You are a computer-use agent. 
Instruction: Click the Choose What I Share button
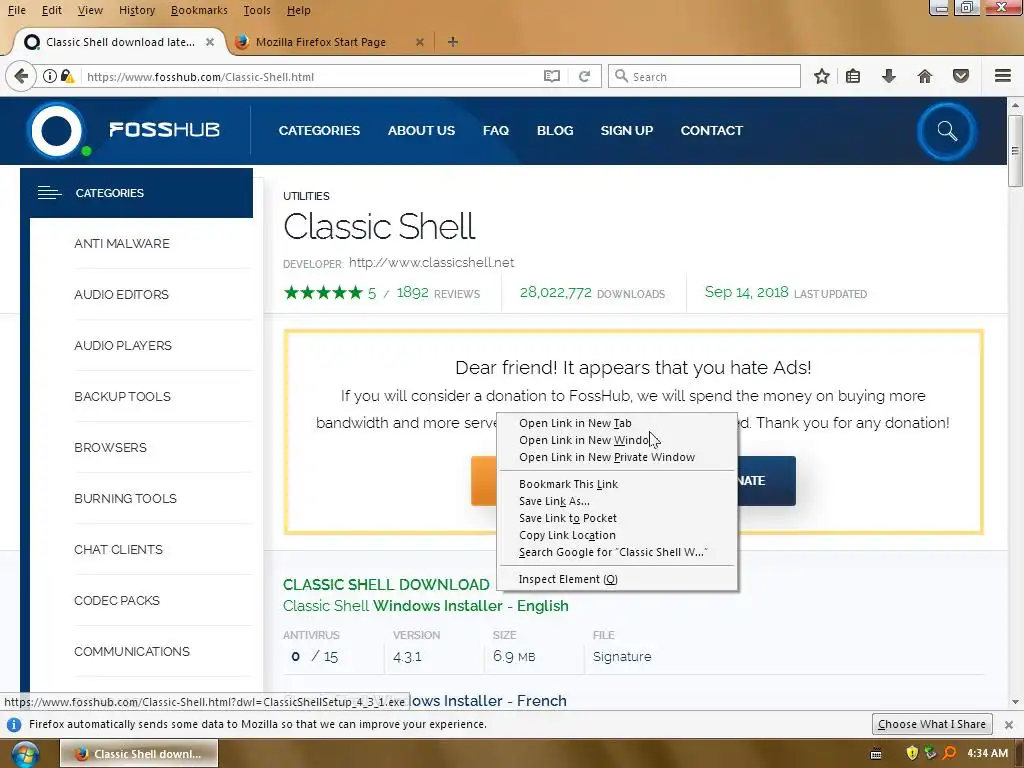932,724
